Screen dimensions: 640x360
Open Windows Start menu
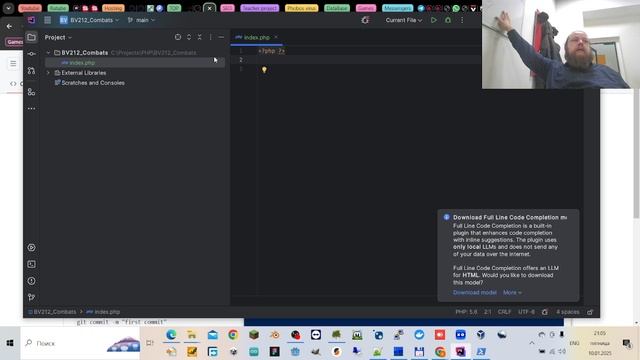(x=10, y=343)
